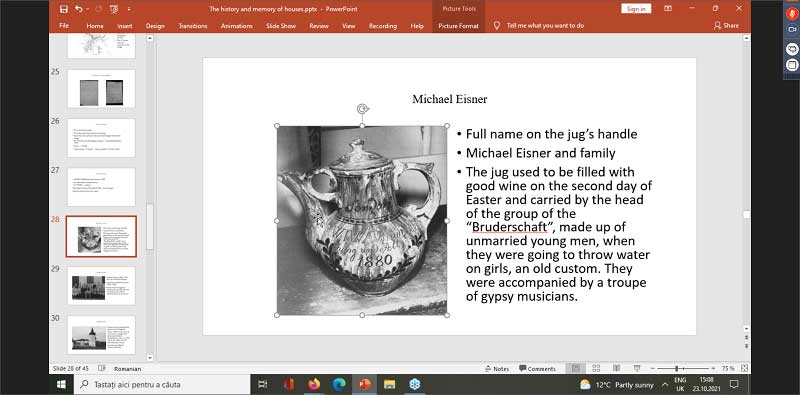Open the Recording ribbon tab
800x395 pixels.
point(383,26)
